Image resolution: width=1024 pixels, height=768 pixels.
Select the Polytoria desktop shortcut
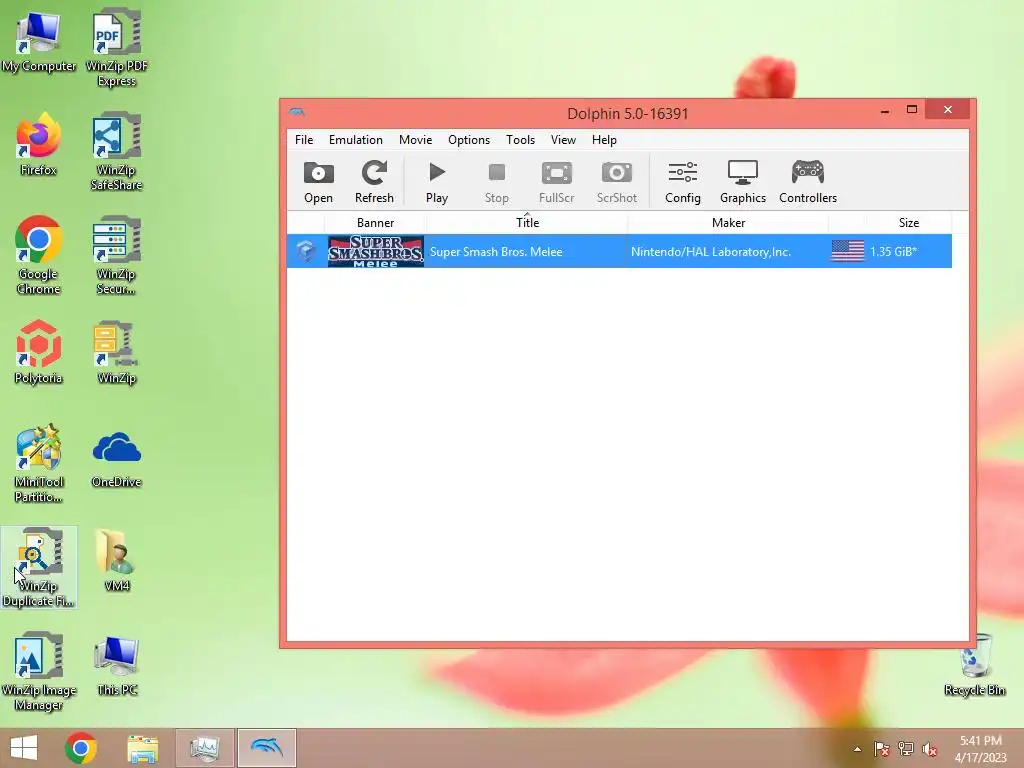click(x=39, y=353)
